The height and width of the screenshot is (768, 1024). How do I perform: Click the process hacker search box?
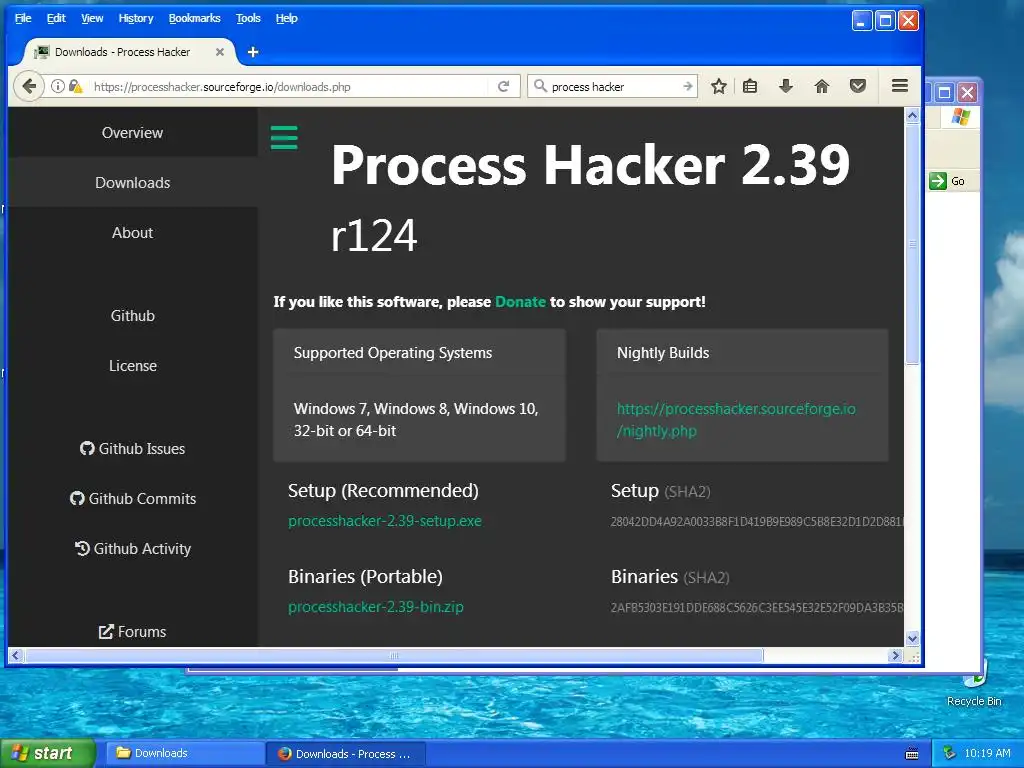(x=613, y=86)
